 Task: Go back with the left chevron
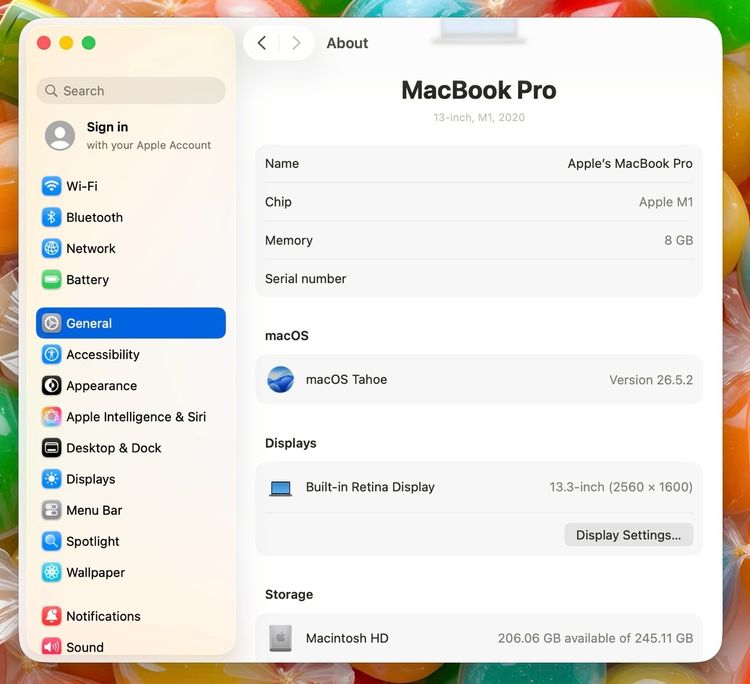(x=262, y=43)
